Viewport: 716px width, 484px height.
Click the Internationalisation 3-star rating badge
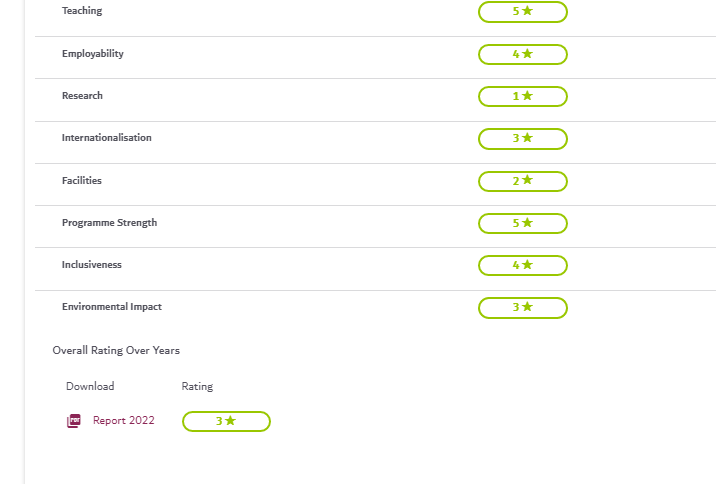522,138
